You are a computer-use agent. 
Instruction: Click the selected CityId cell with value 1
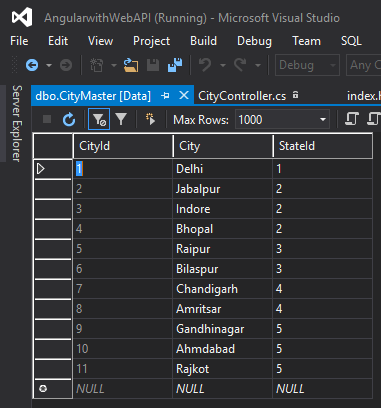click(123, 169)
